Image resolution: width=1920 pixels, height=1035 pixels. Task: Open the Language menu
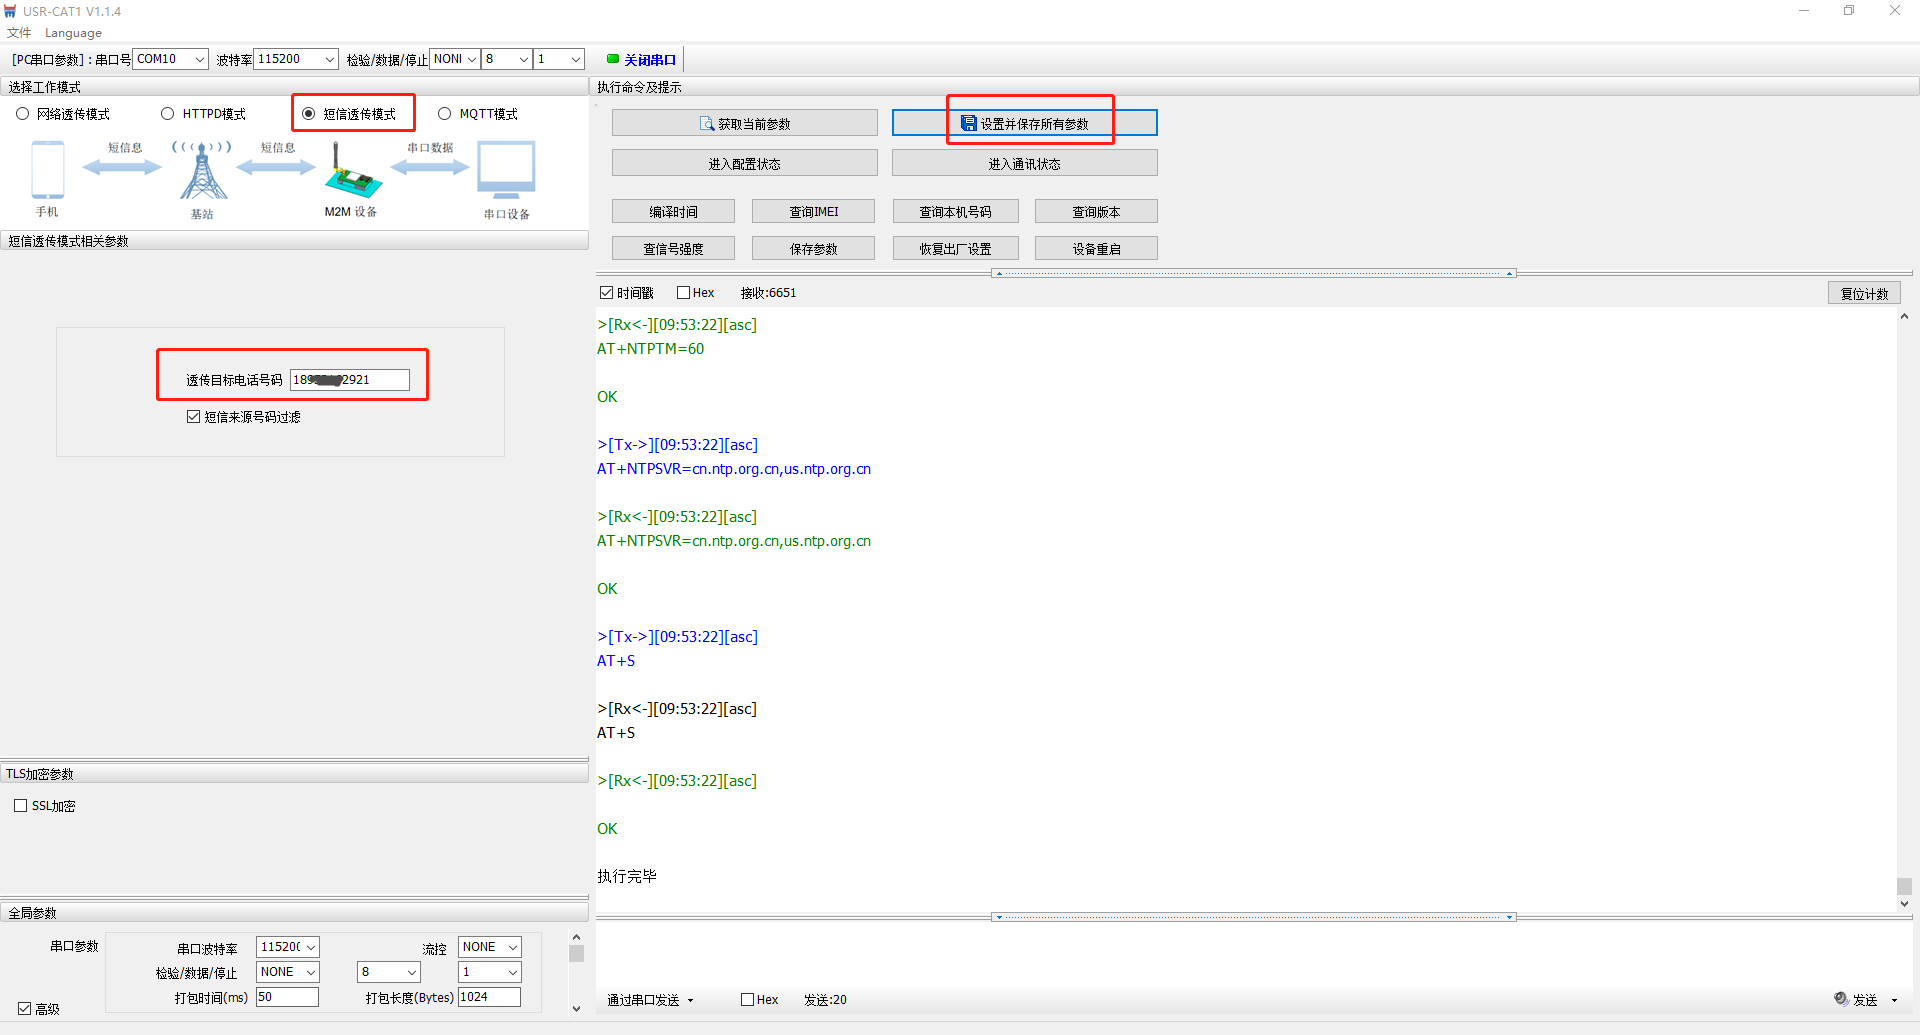[x=73, y=33]
